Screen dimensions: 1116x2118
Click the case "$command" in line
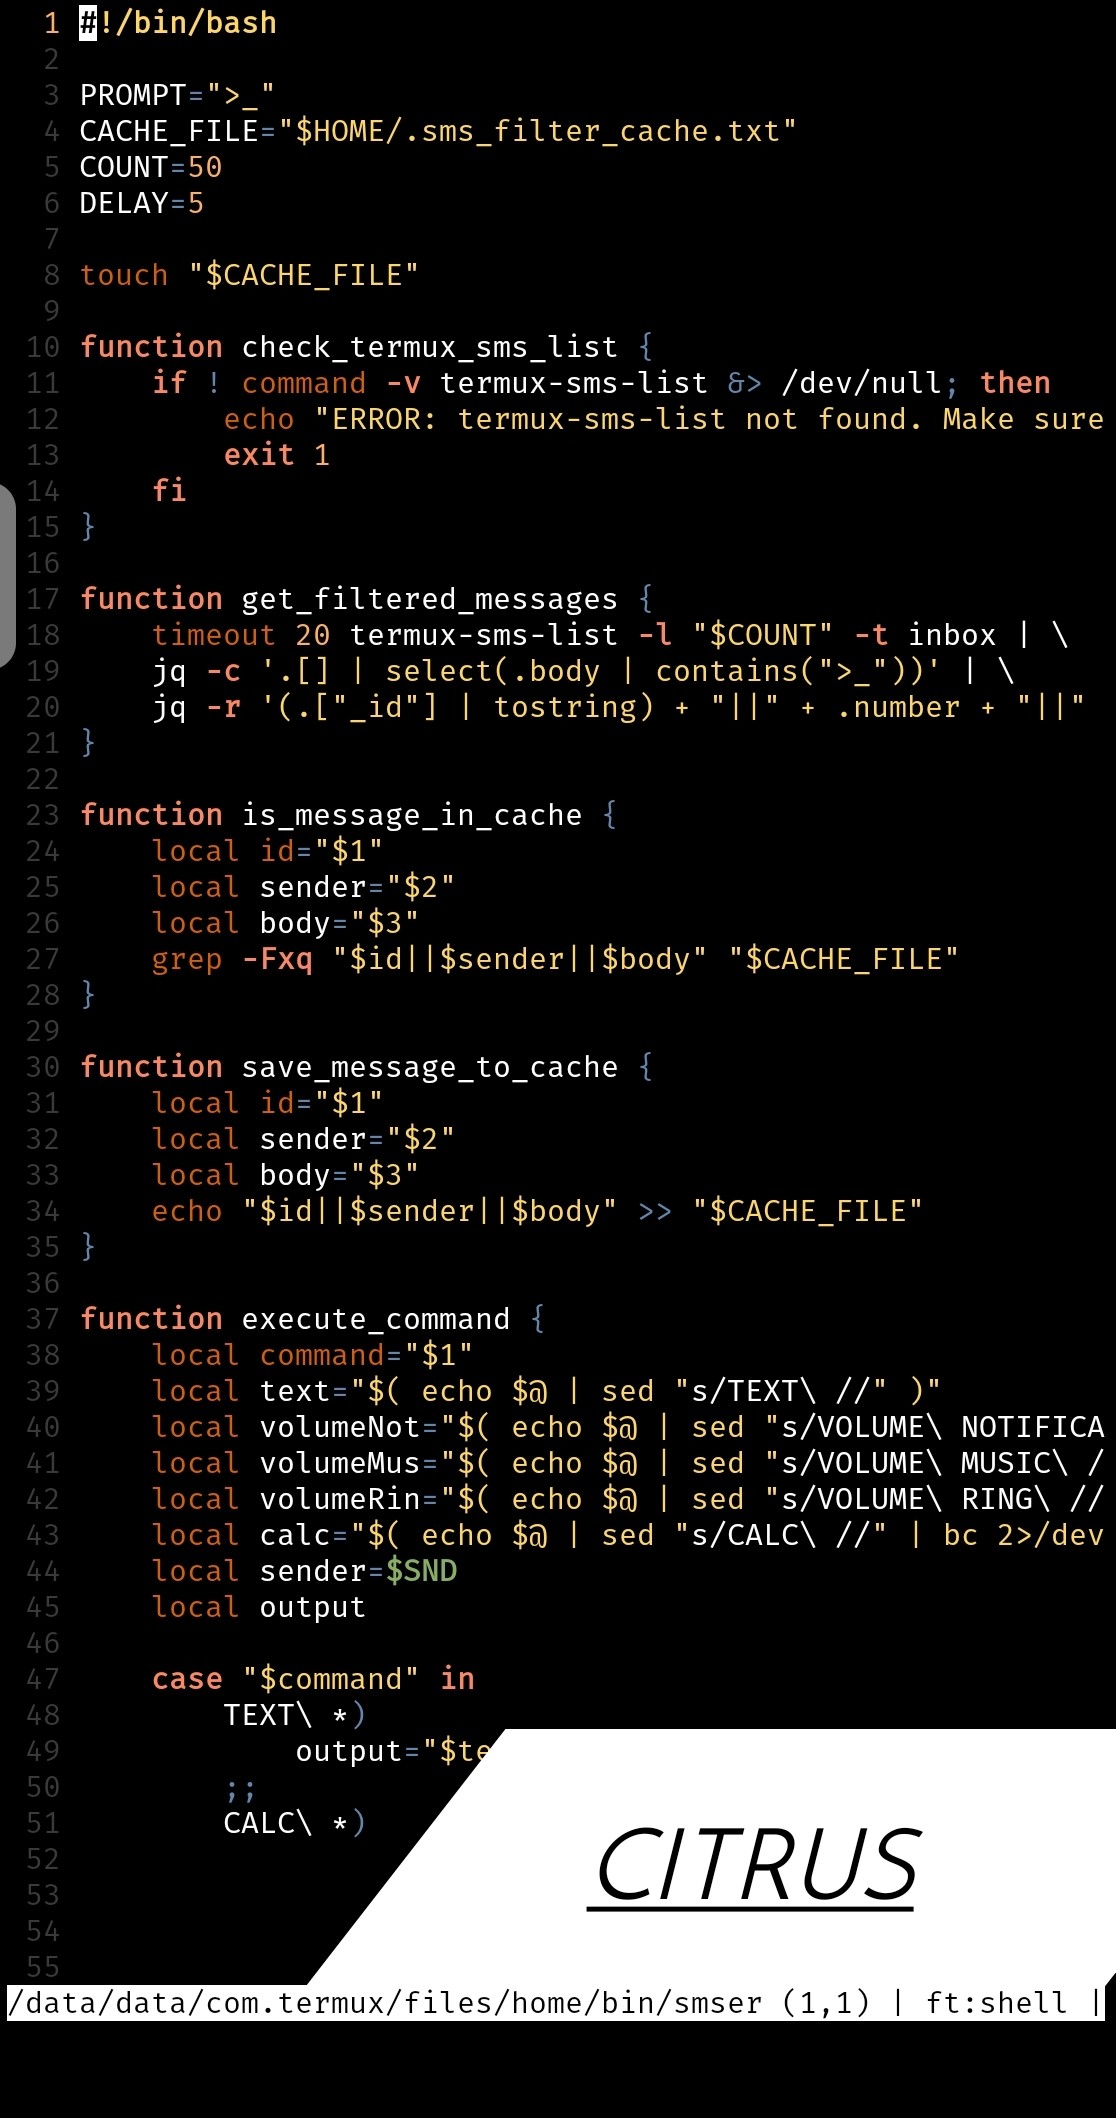313,1679
